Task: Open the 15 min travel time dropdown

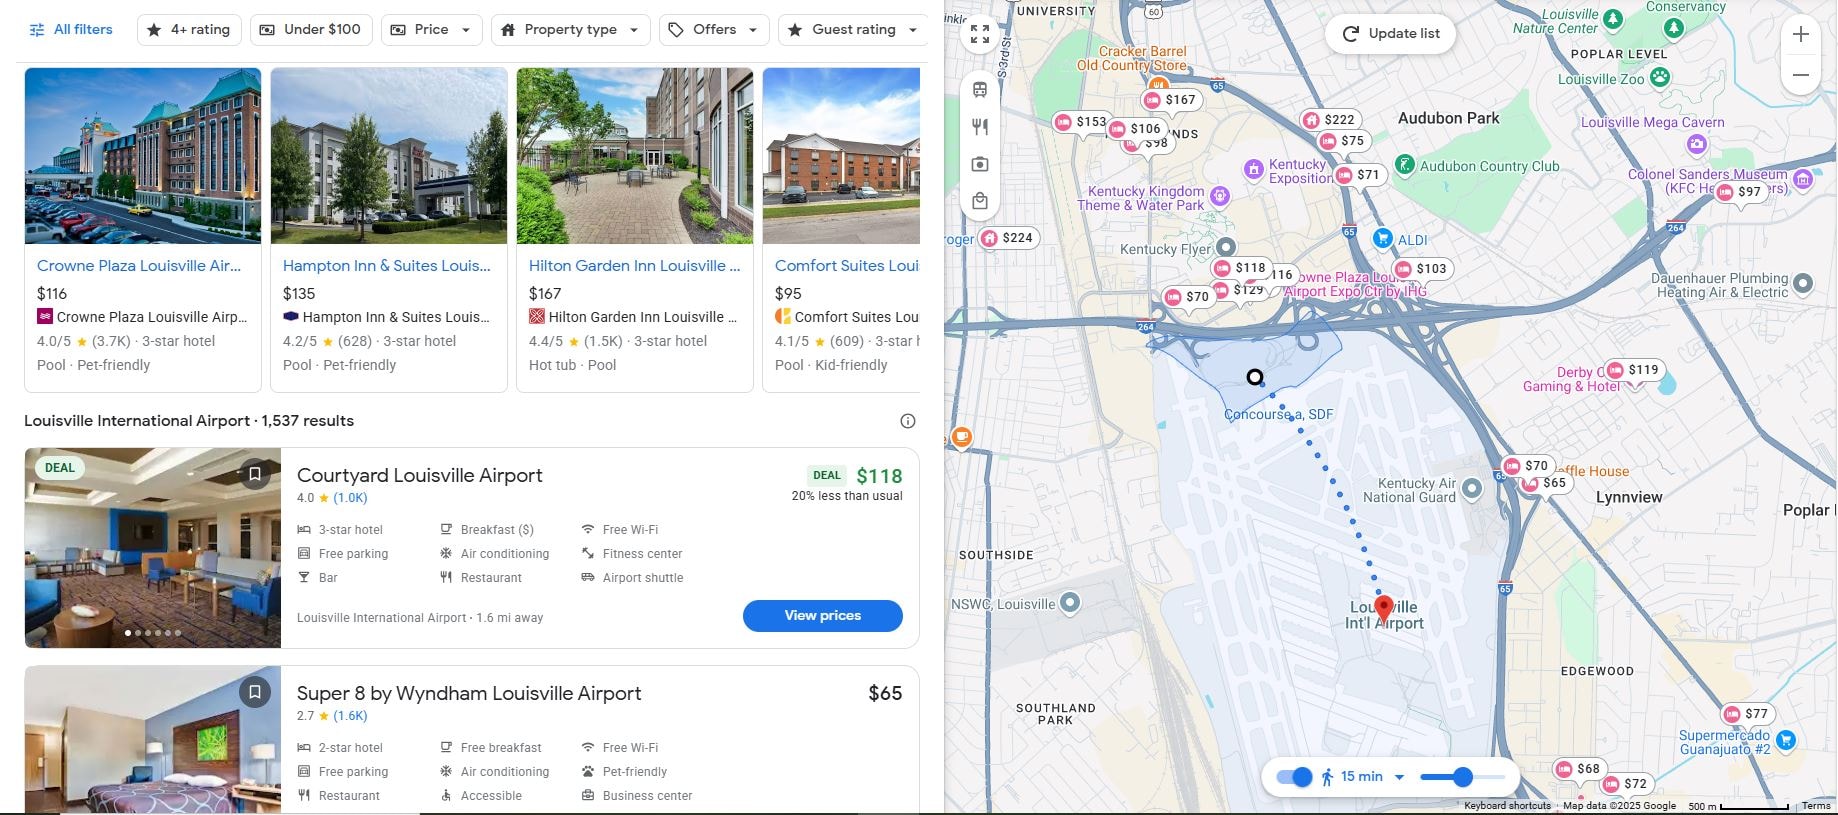Action: (1363, 777)
